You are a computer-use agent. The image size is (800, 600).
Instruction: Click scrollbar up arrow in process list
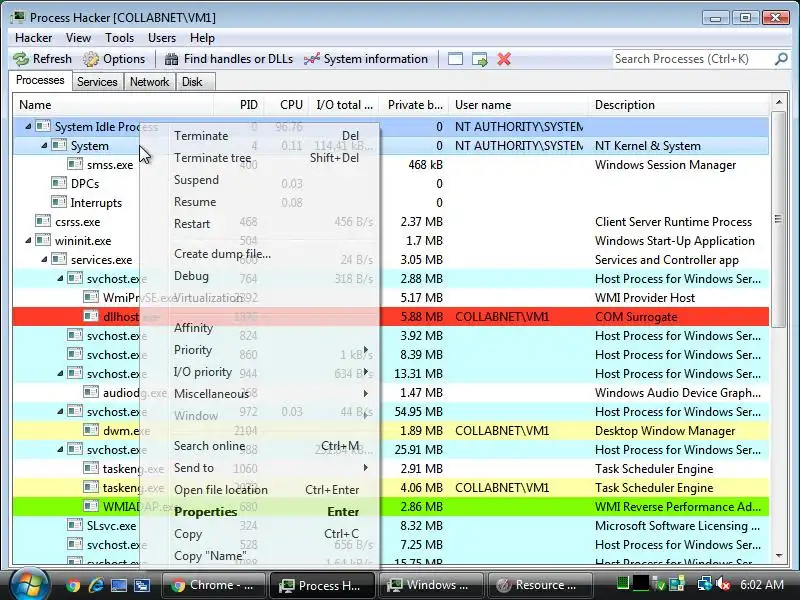[779, 103]
